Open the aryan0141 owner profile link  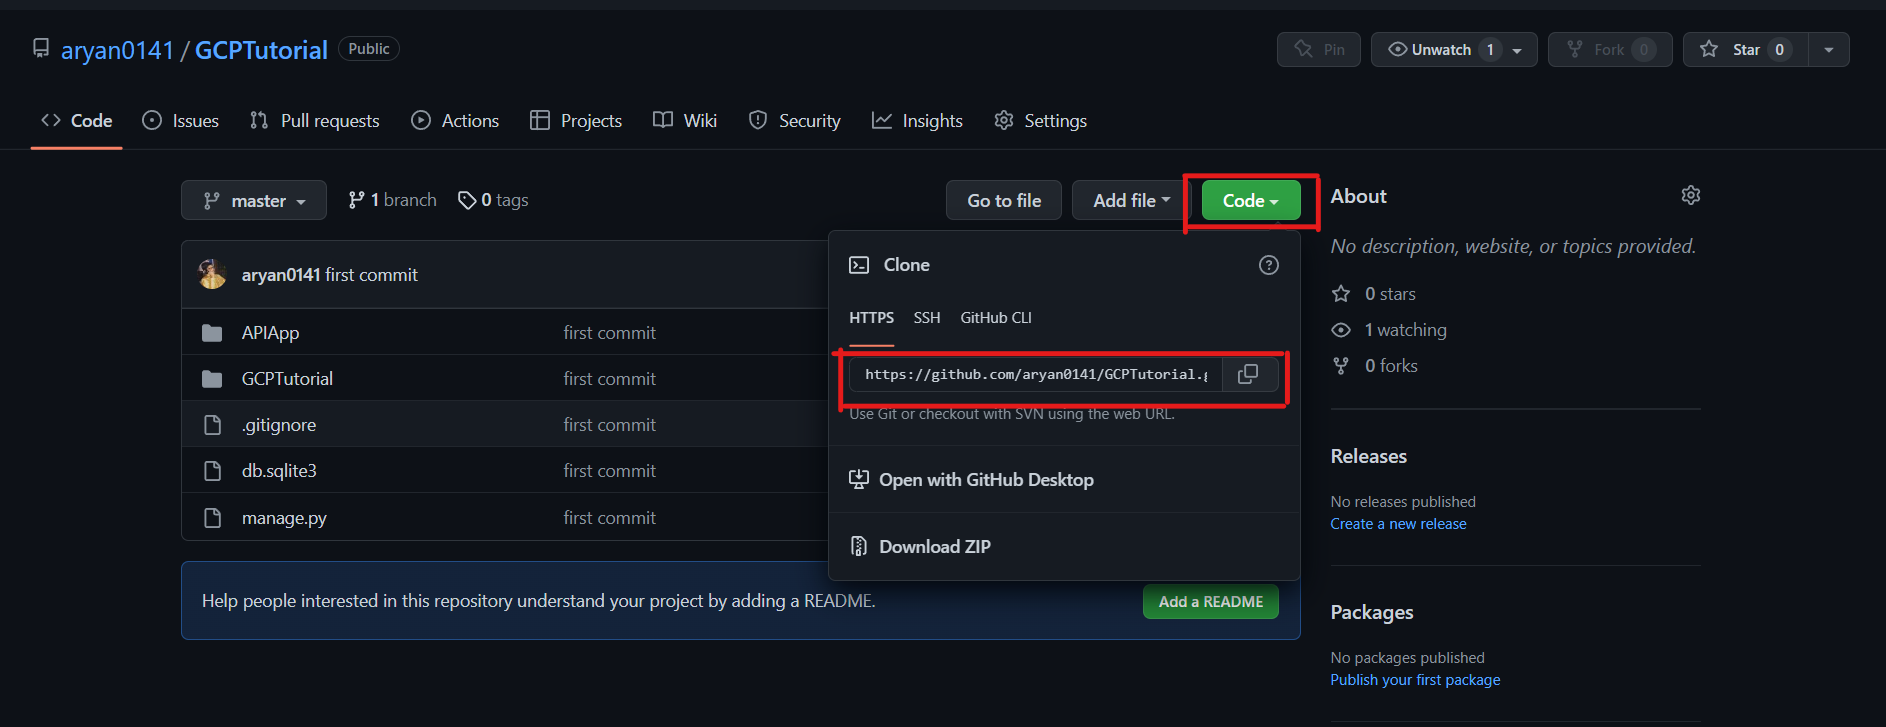117,50
